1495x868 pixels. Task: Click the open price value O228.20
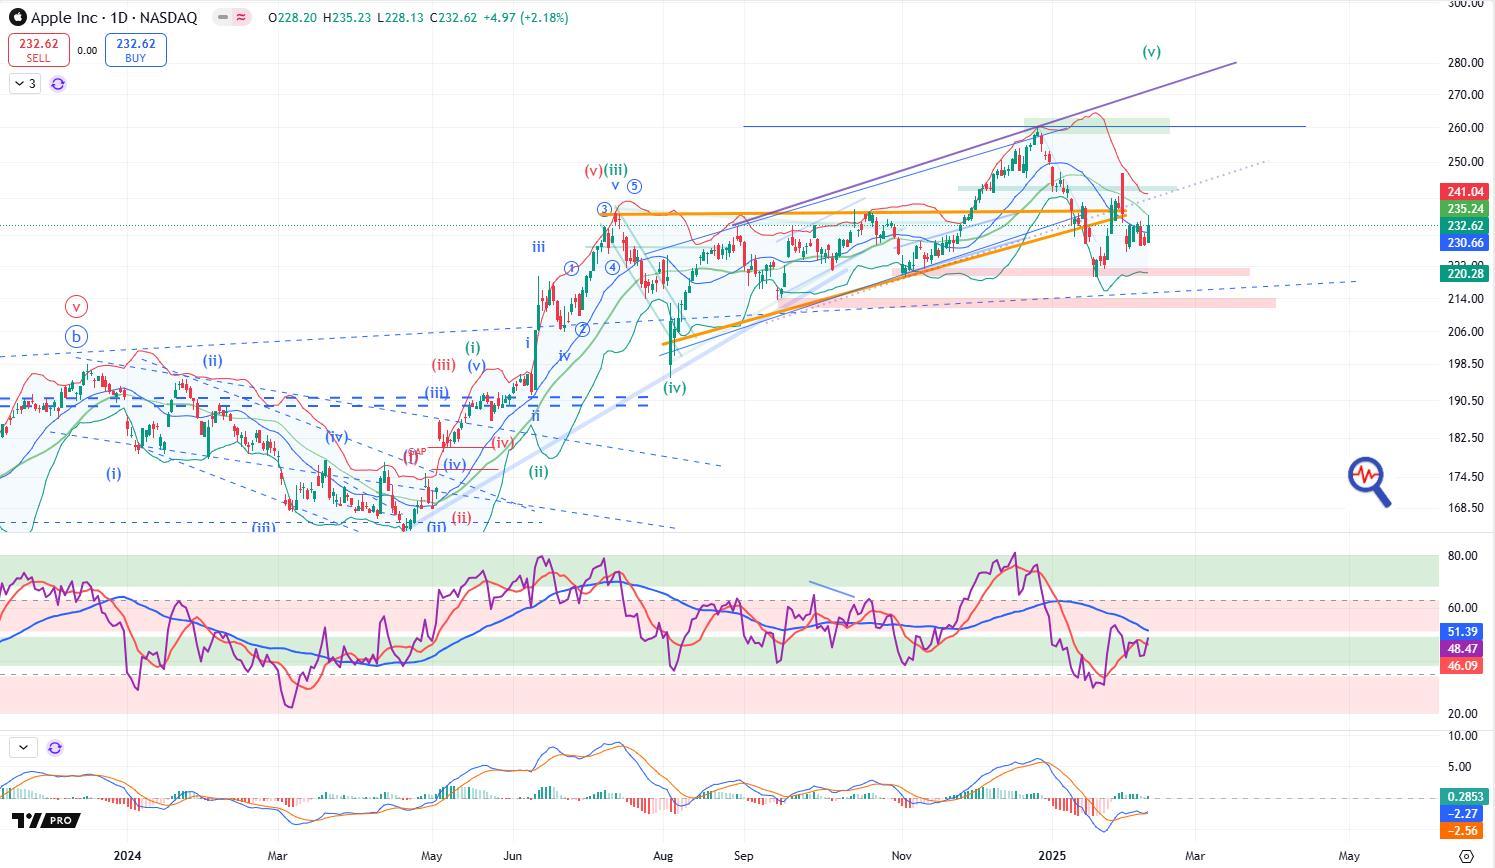(x=292, y=18)
